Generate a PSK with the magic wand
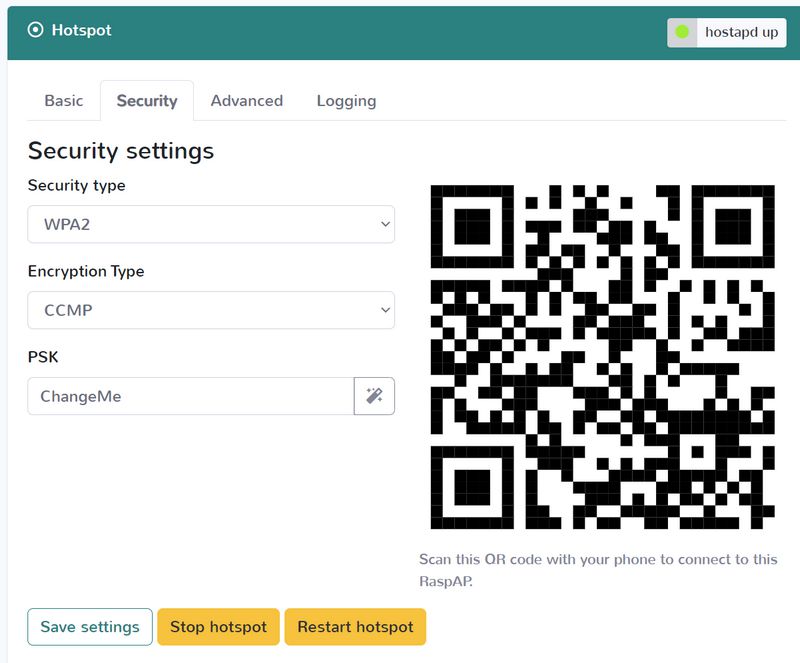Screen dimensions: 800x663 pos(374,396)
